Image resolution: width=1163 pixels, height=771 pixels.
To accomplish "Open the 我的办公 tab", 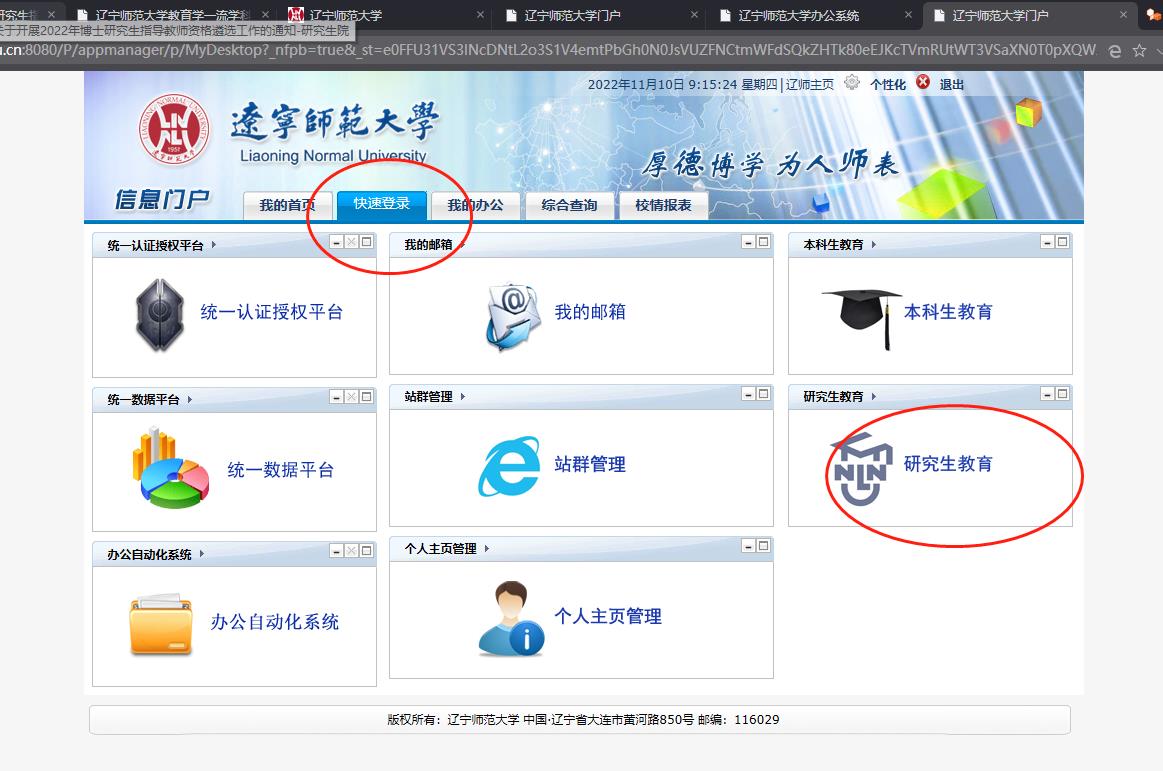I will [x=475, y=206].
